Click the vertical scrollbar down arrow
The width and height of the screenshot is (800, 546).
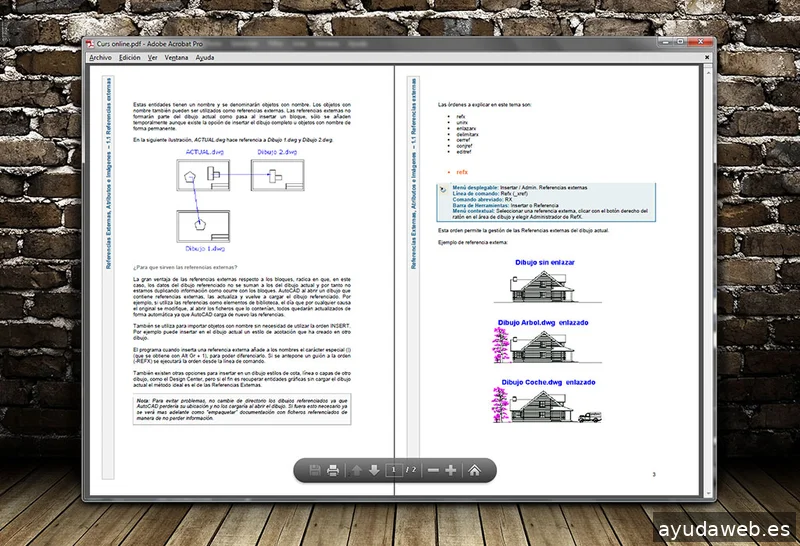pyautogui.click(x=708, y=493)
